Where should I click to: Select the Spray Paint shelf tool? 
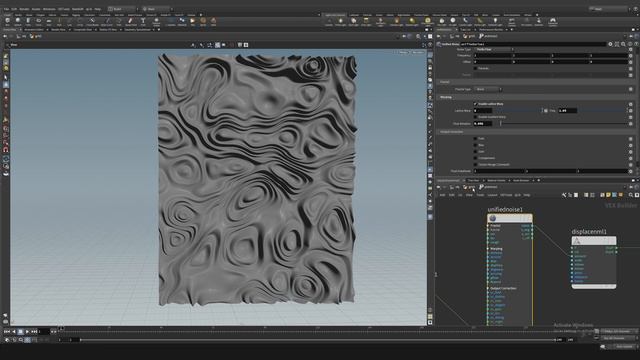coord(130,22)
